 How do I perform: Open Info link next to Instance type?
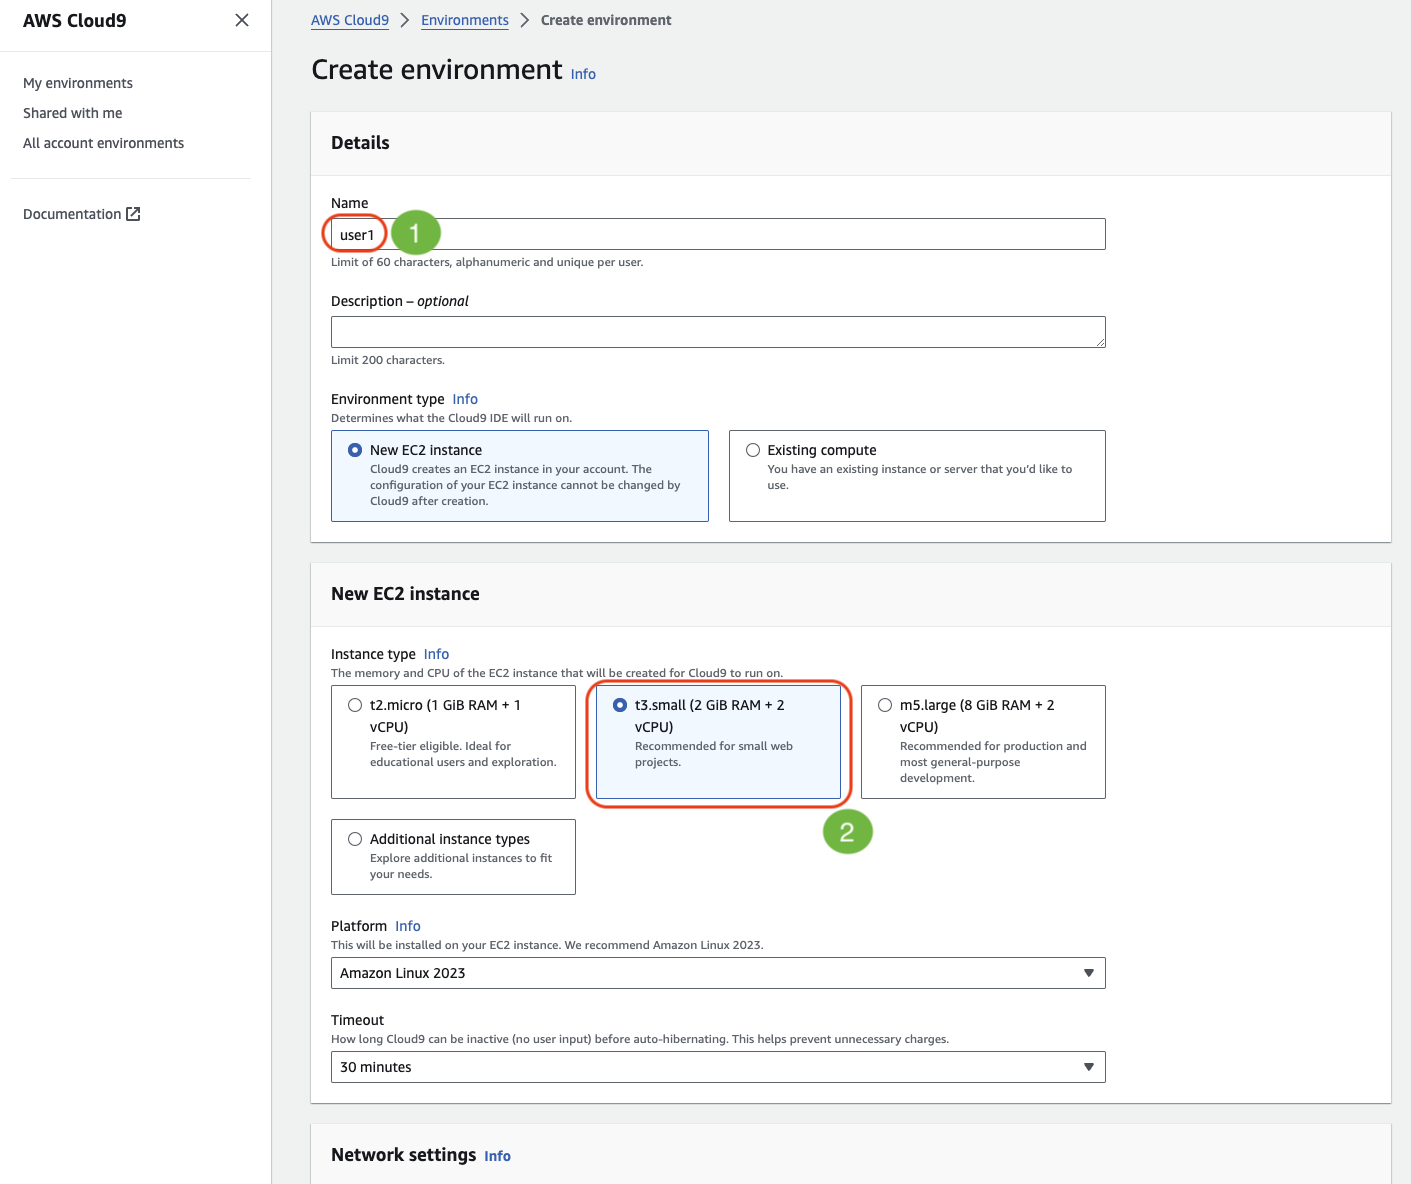436,654
